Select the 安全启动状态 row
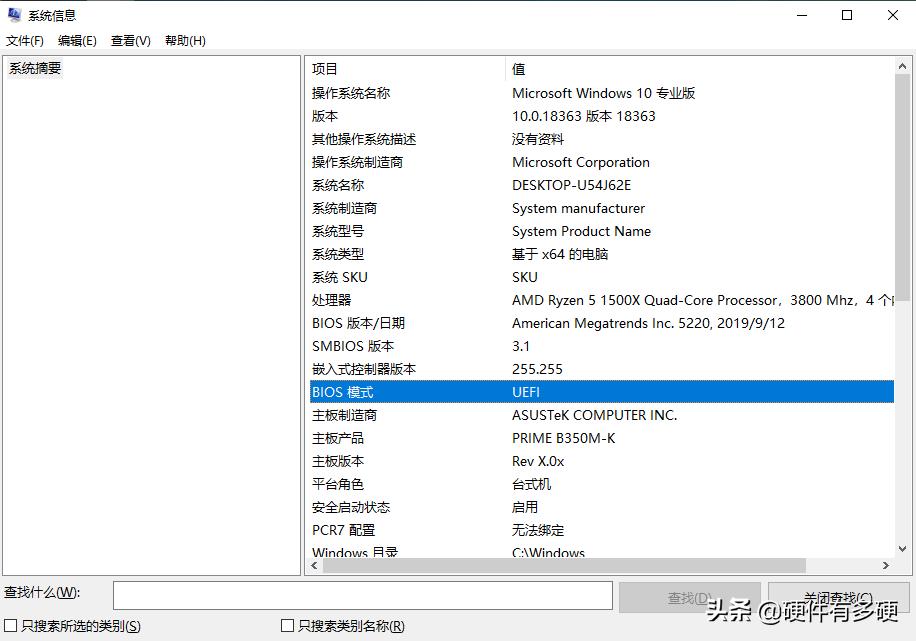Image resolution: width=916 pixels, height=641 pixels. pyautogui.click(x=400, y=507)
